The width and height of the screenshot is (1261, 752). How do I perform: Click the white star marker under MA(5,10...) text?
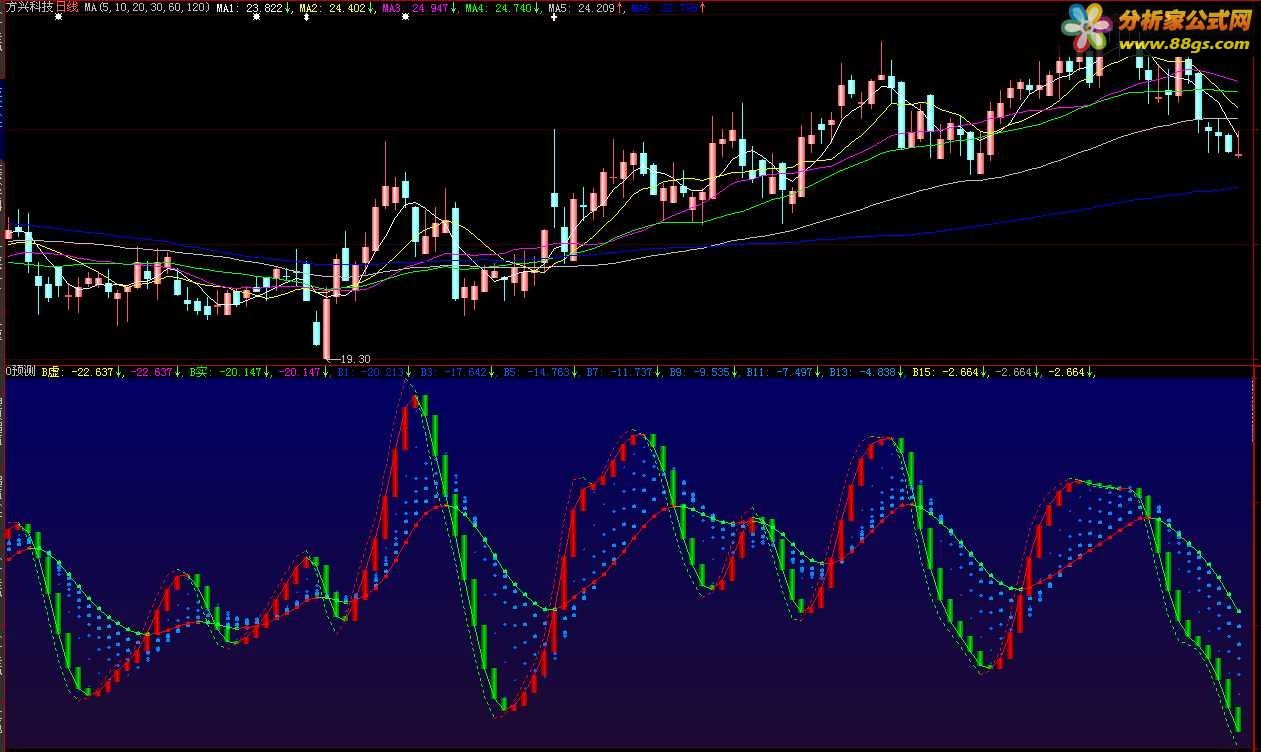pyautogui.click(x=59, y=17)
